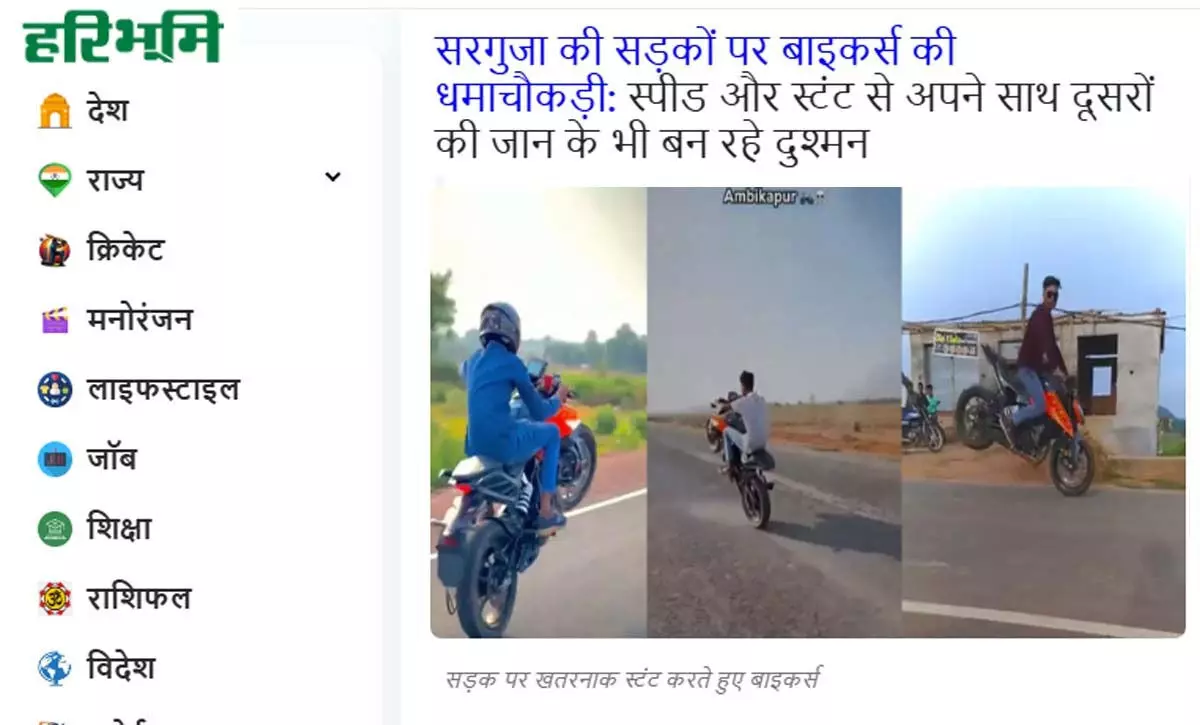This screenshot has width=1200, height=725.
Task: Click the cricket icon beside क्रिकेट
Action: point(55,249)
